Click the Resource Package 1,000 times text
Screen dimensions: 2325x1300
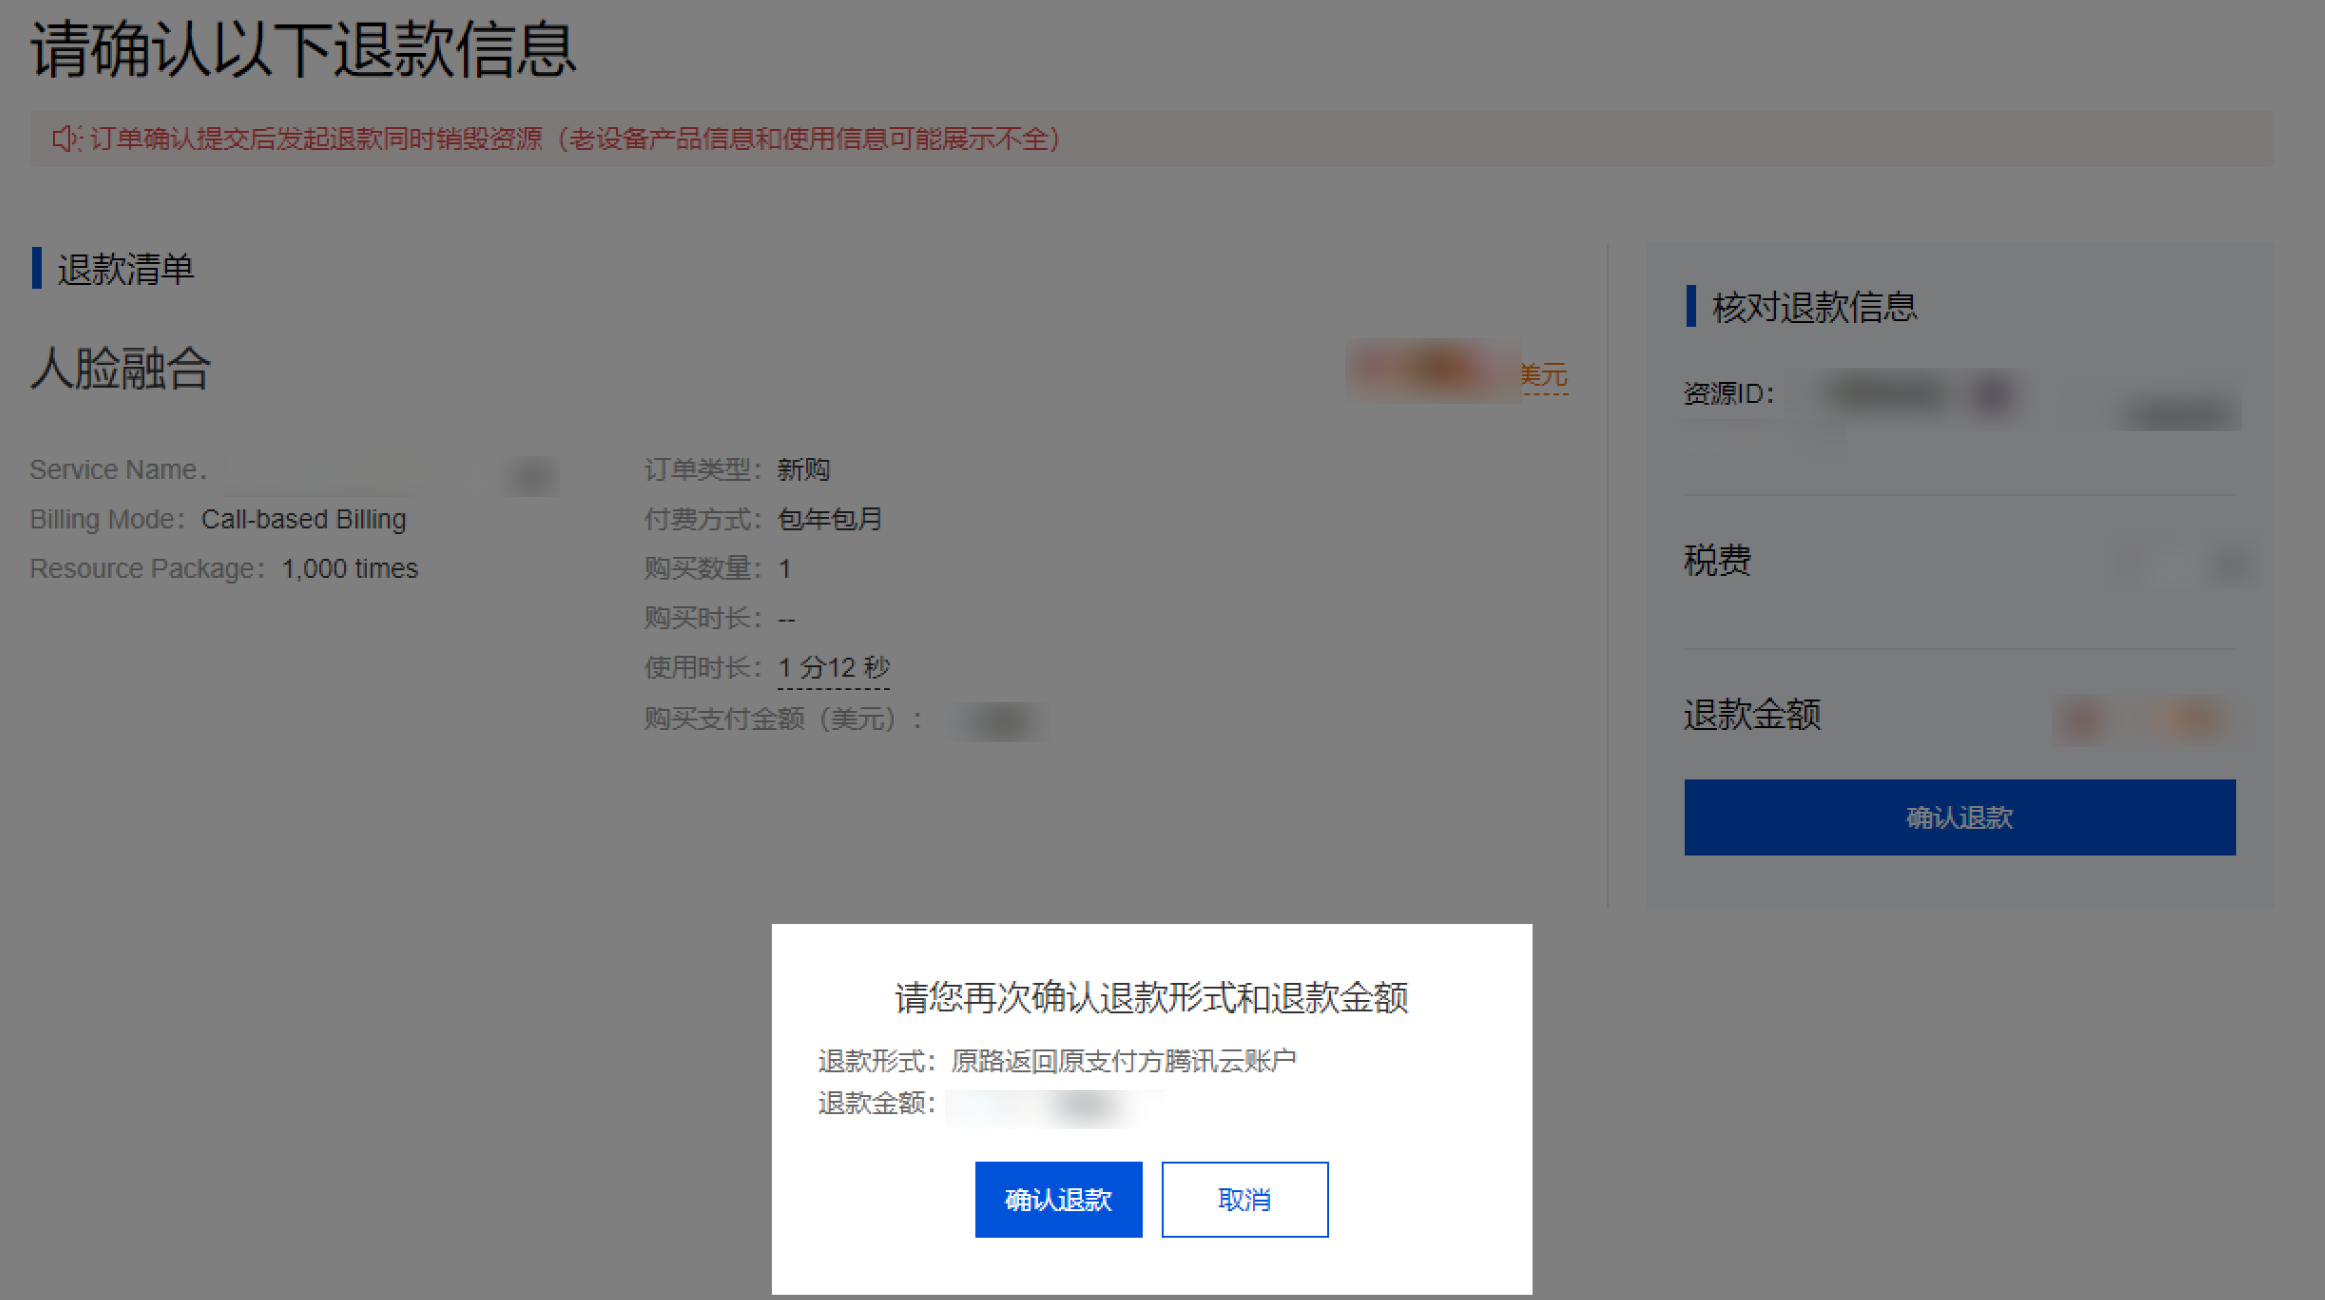(224, 568)
